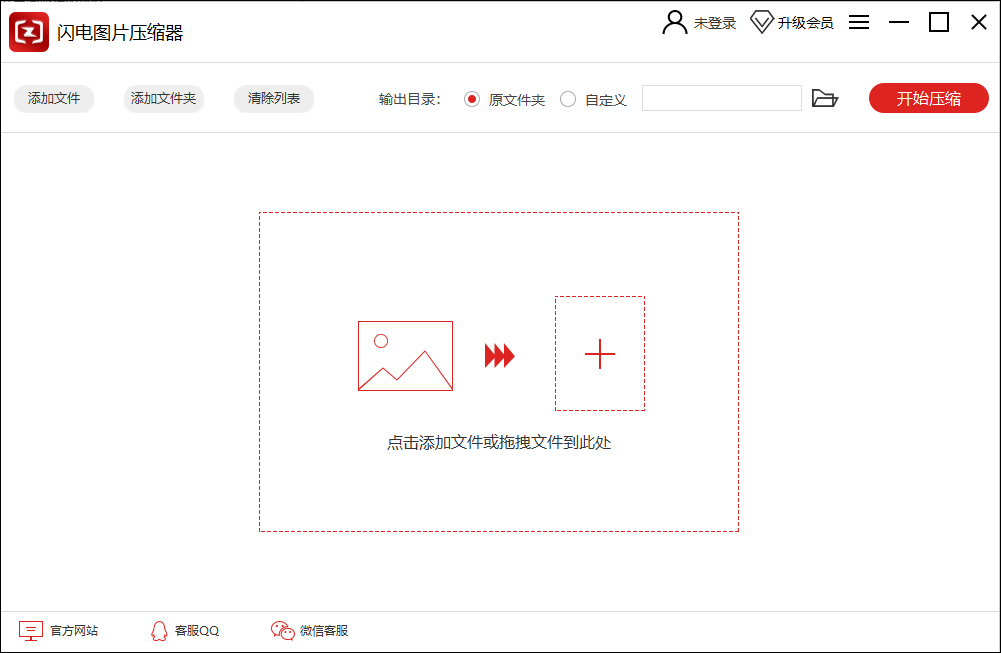Open the 微信客服 link
Viewport: 1001px width, 653px height.
coord(324,631)
